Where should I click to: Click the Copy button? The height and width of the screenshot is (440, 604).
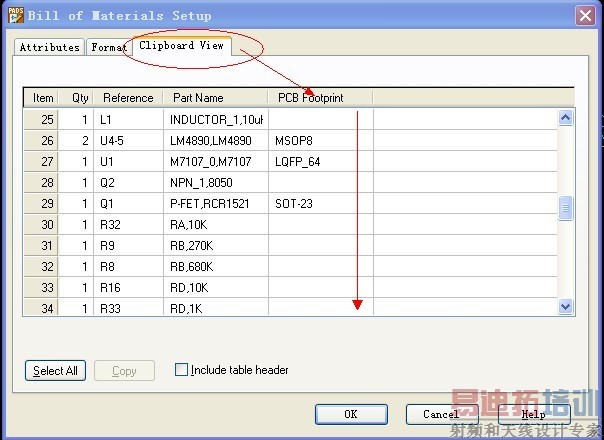(x=124, y=371)
